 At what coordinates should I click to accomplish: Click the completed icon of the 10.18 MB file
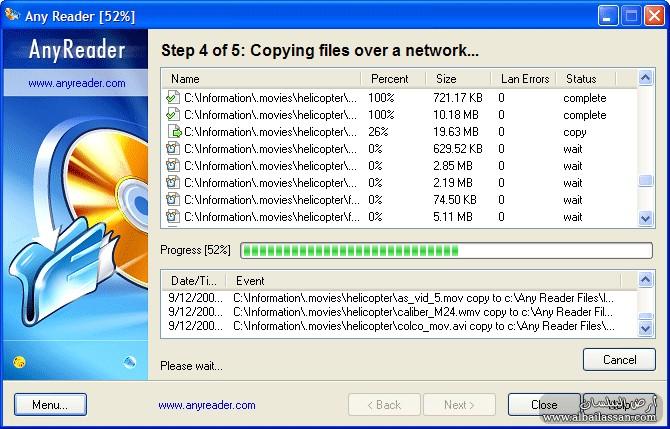pyautogui.click(x=173, y=115)
